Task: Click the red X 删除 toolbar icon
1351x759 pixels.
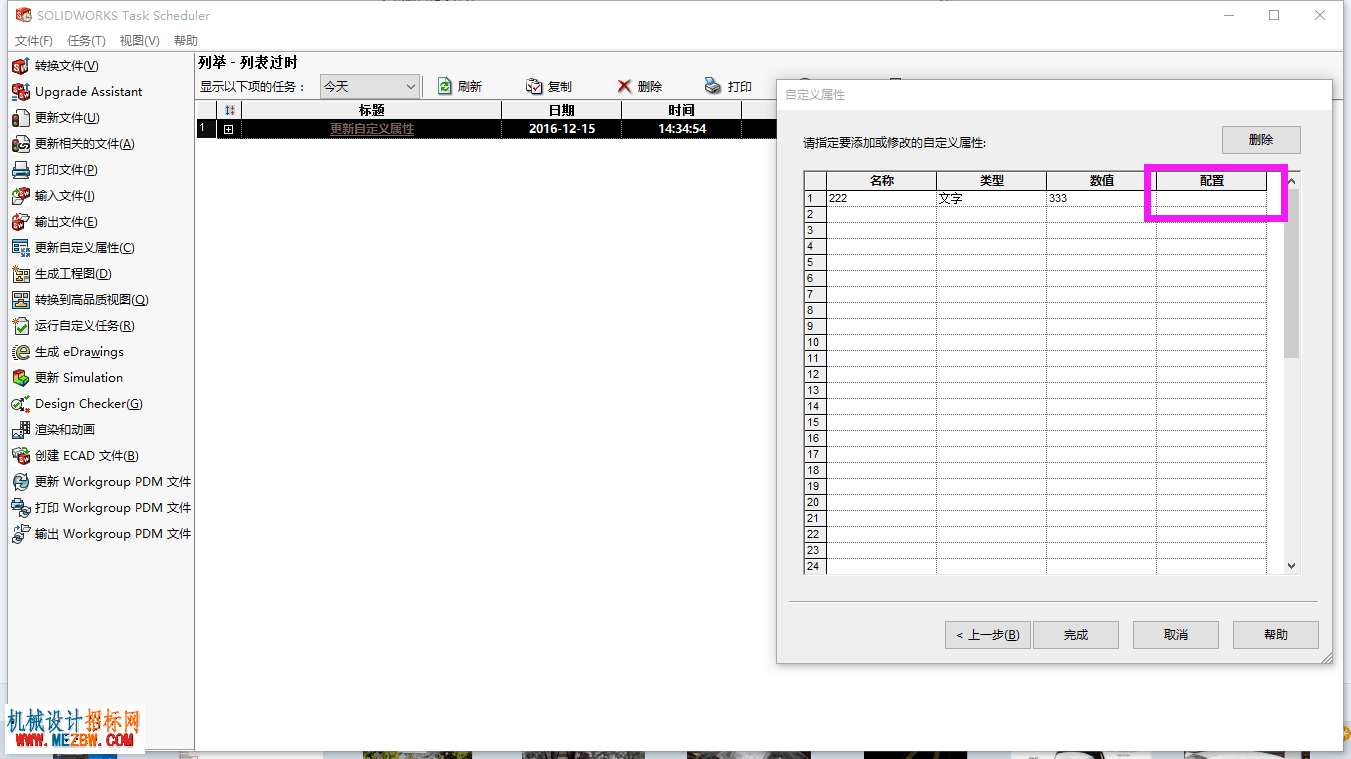Action: tap(624, 87)
